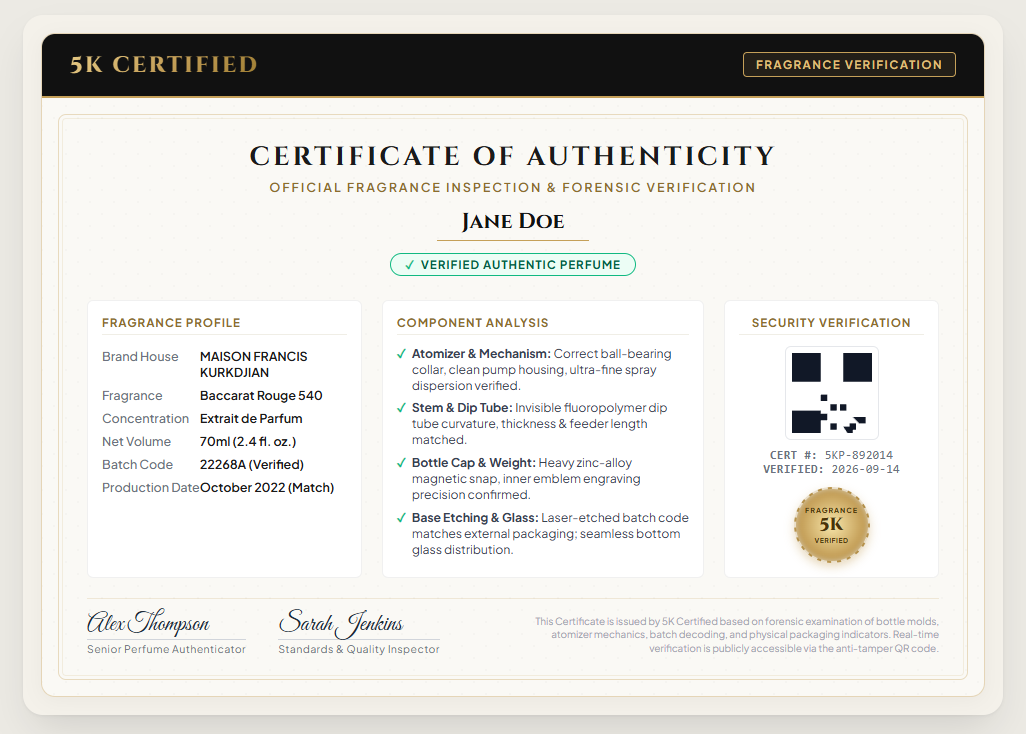
Task: Click the Maison Francis Kurkdjian brand value
Action: coord(254,364)
